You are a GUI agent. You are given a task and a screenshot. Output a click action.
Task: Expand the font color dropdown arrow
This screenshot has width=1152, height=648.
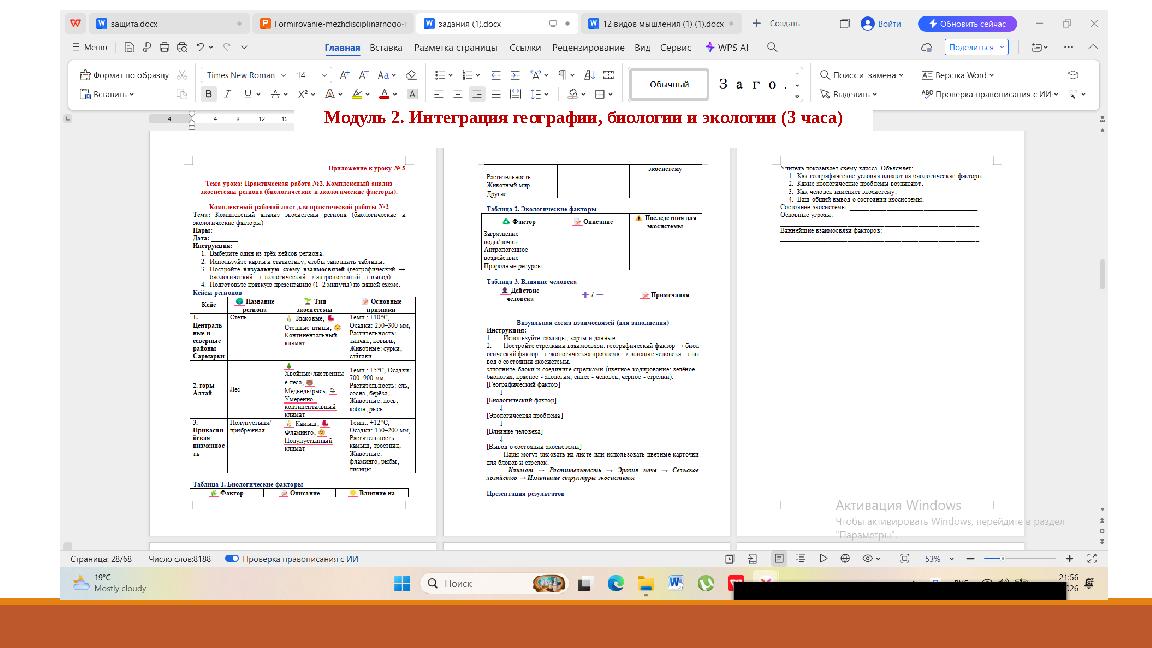click(396, 93)
